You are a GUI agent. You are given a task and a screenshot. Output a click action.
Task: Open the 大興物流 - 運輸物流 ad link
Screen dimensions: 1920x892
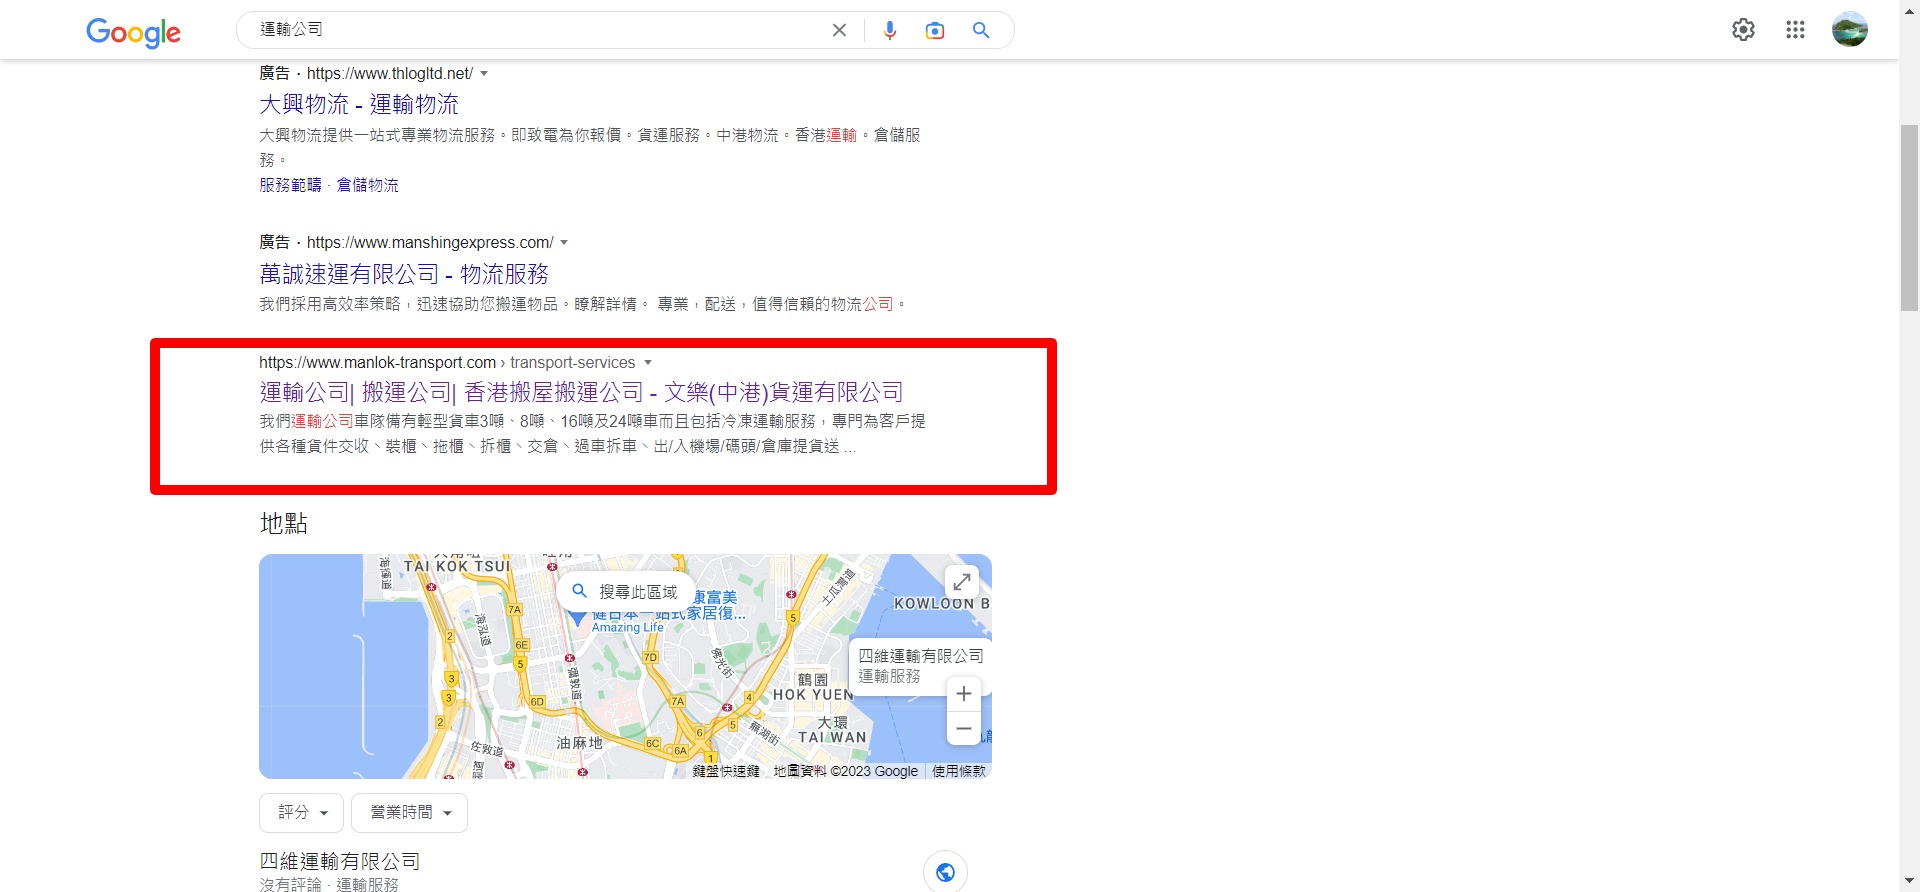point(359,104)
